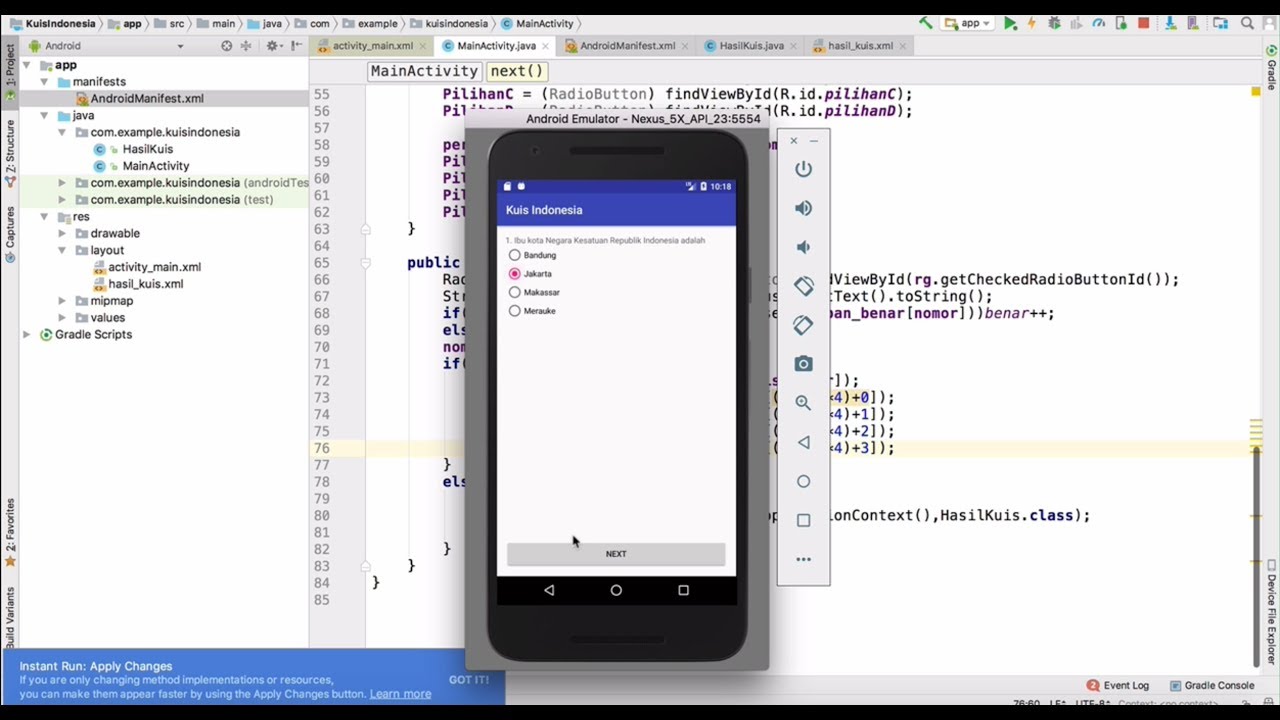Switch to the MainActivity.java editor tab
This screenshot has width=1280, height=720.
click(496, 46)
